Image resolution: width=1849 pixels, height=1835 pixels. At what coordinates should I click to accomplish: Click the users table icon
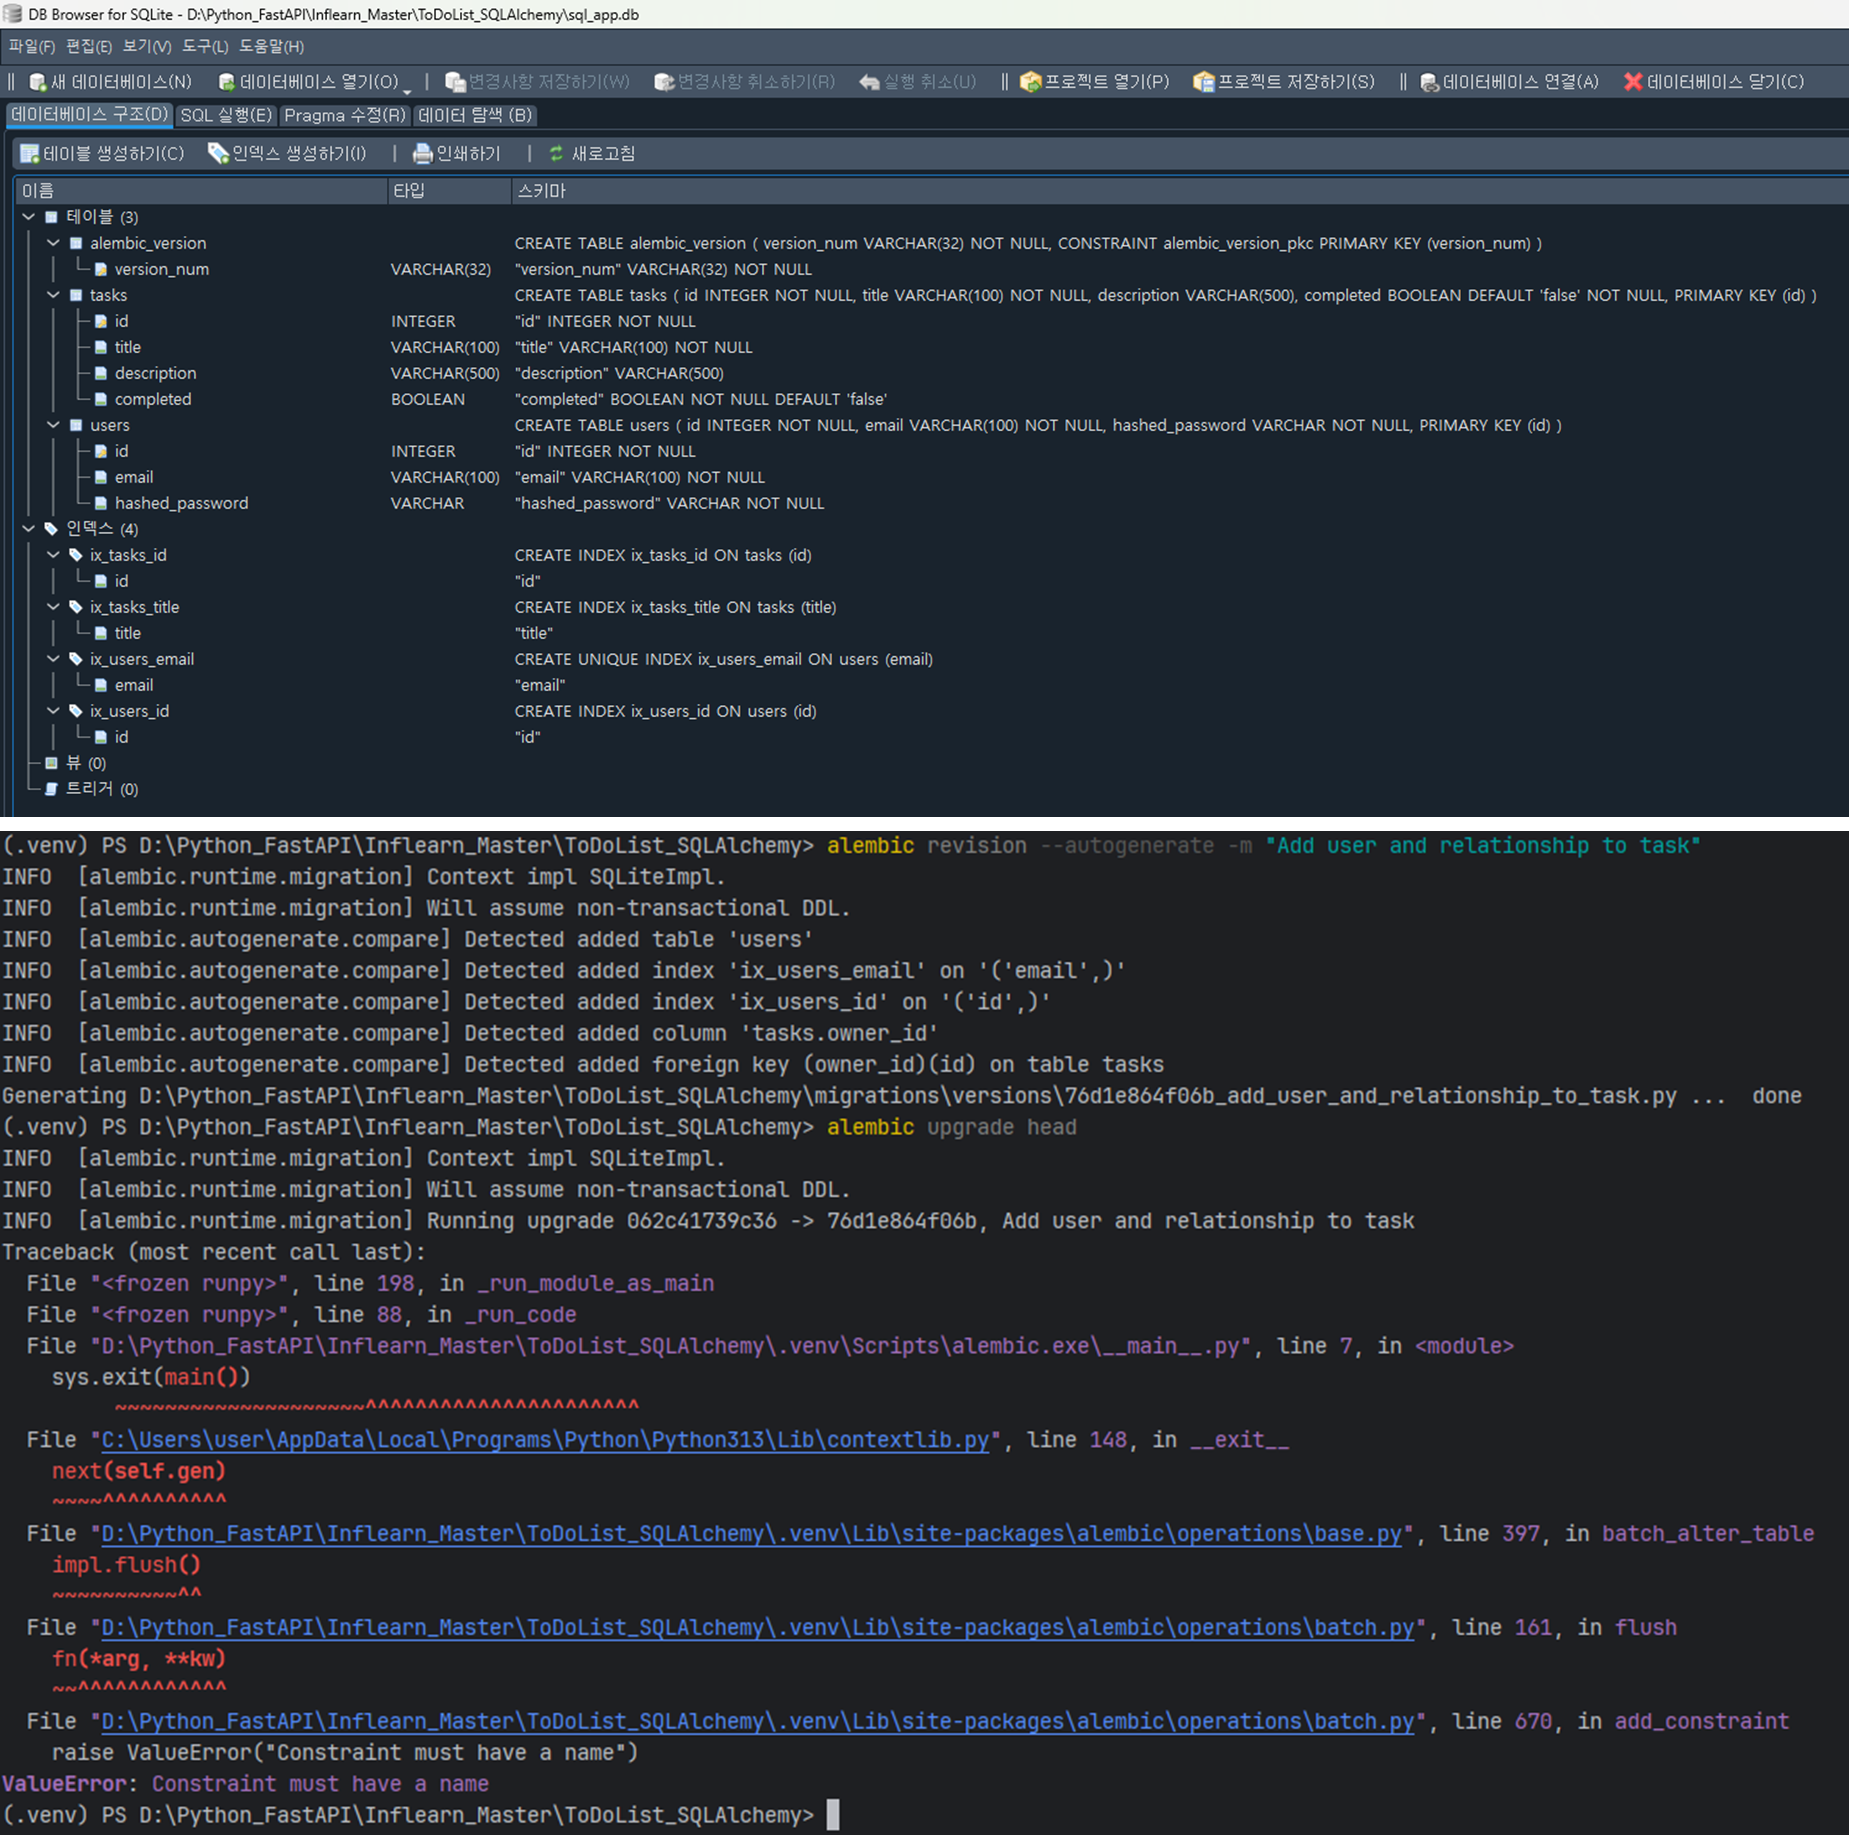pos(76,425)
